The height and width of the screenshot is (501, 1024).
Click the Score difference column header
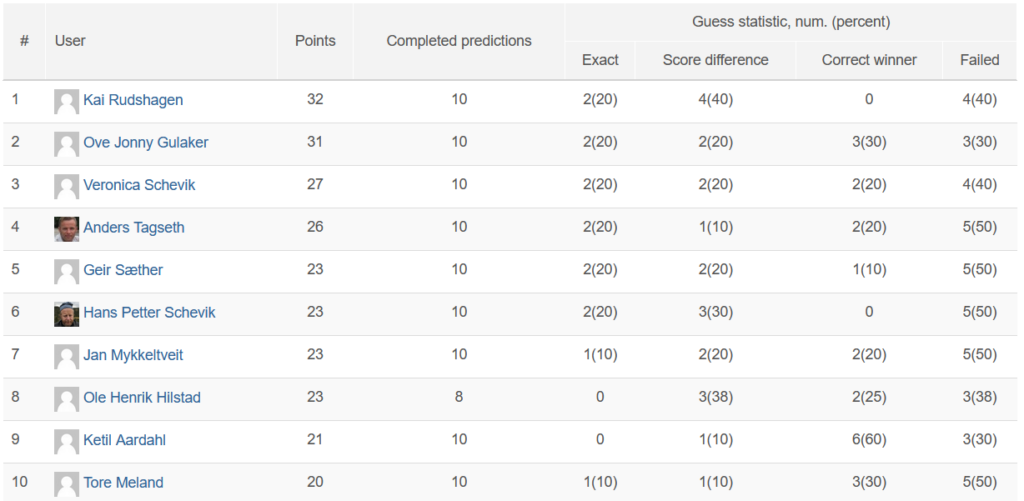click(x=716, y=60)
